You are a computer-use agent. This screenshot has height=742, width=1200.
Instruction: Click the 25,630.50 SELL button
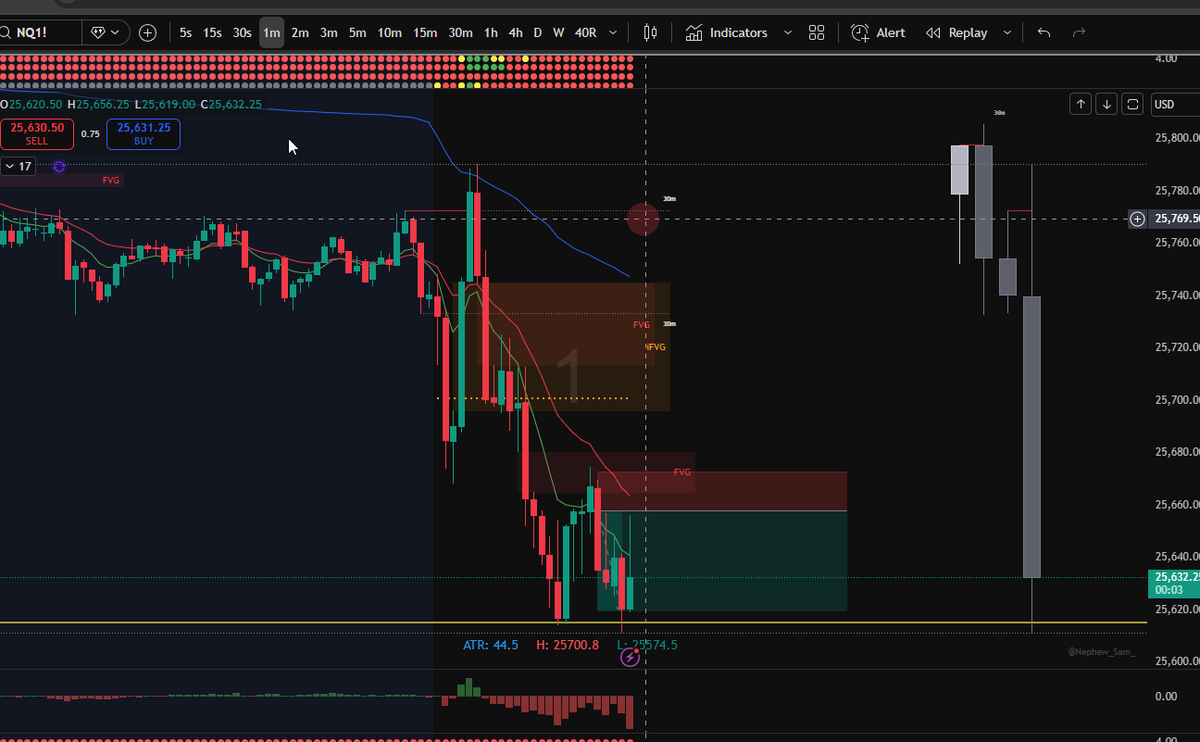[37, 134]
